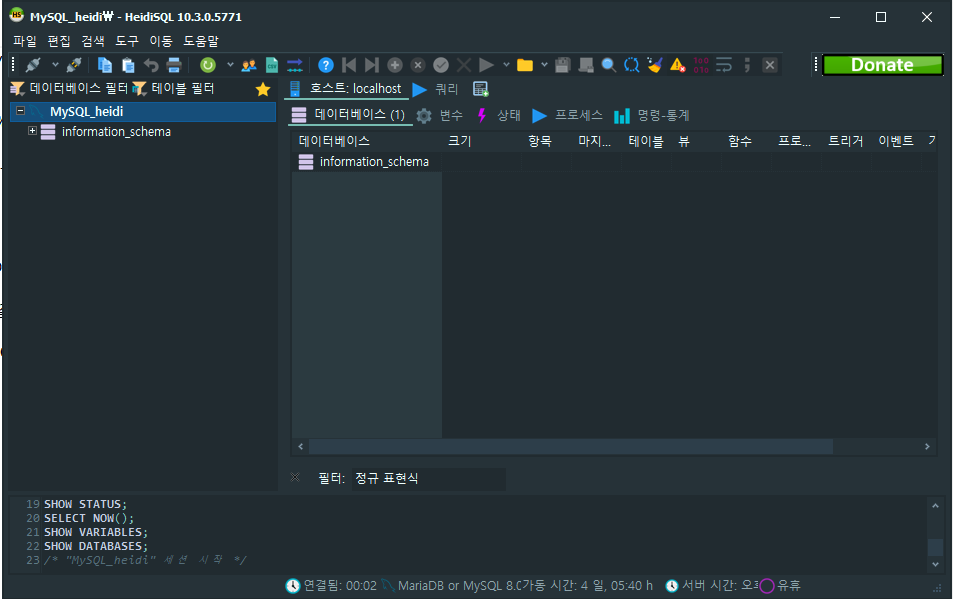Open the Run query dropdown arrow
Viewport: 953px width, 599px height.
tap(506, 65)
